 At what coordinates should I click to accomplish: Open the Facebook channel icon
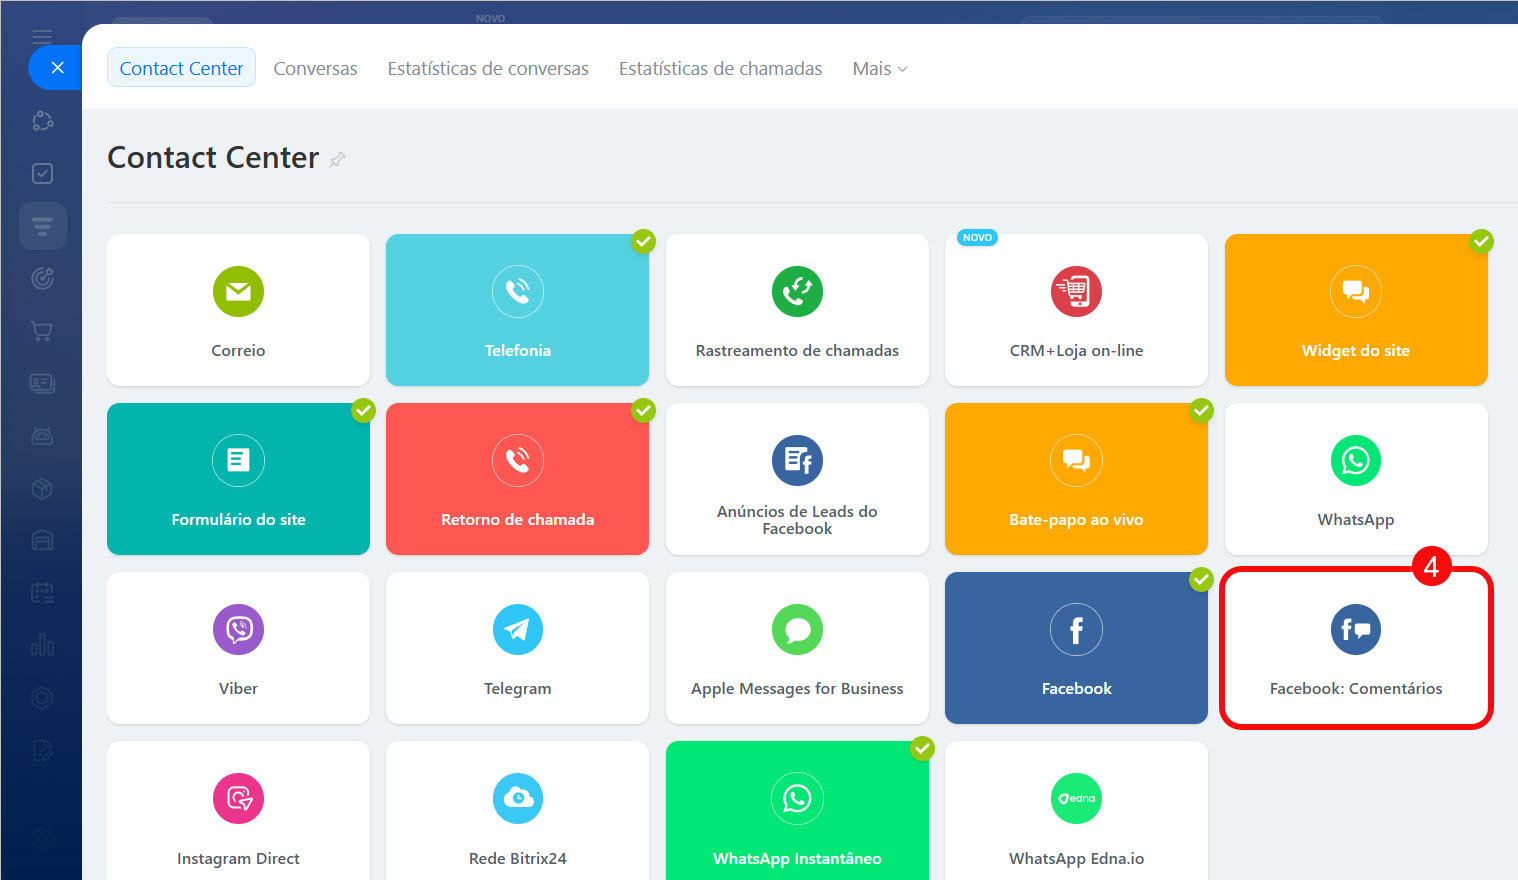click(x=1076, y=629)
